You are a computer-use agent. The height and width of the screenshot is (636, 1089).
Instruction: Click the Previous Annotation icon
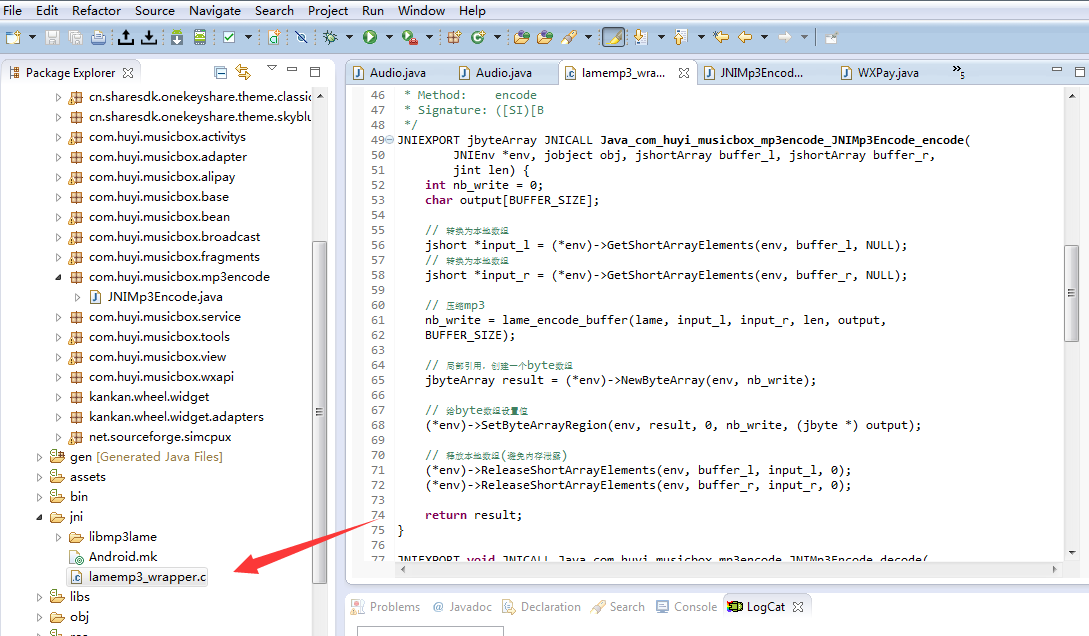tap(681, 37)
